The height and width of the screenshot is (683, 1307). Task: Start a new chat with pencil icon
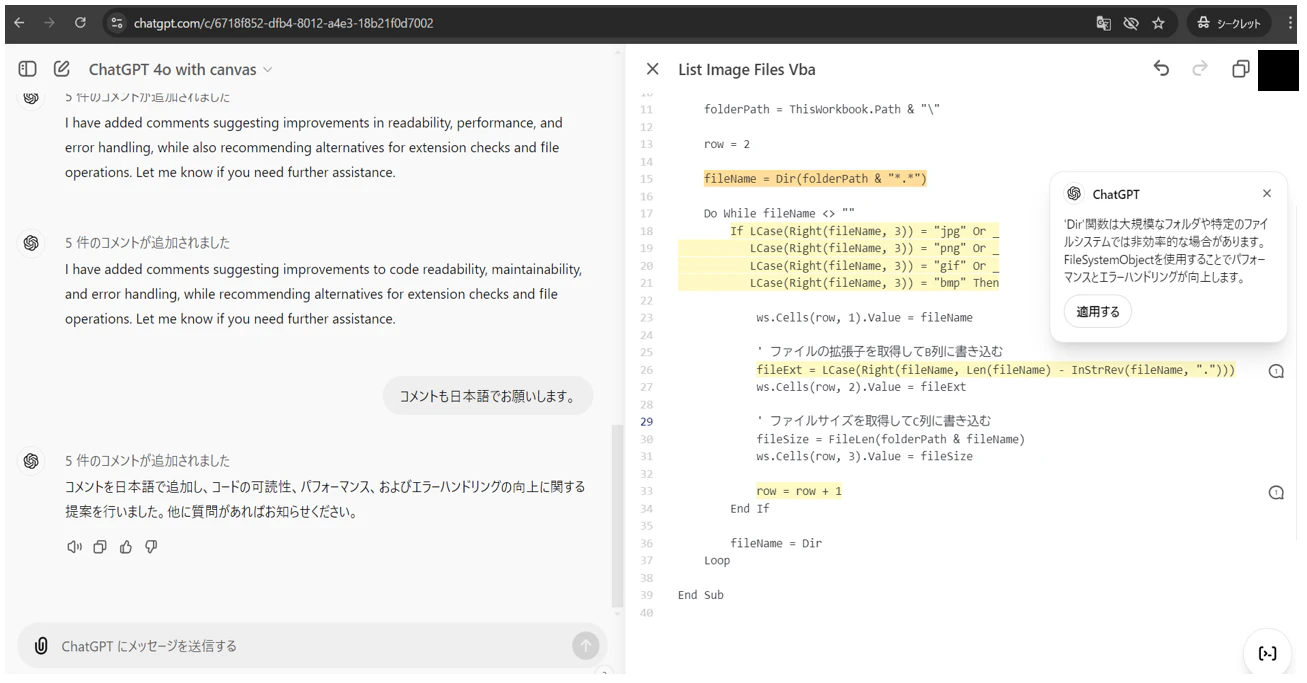coord(62,69)
